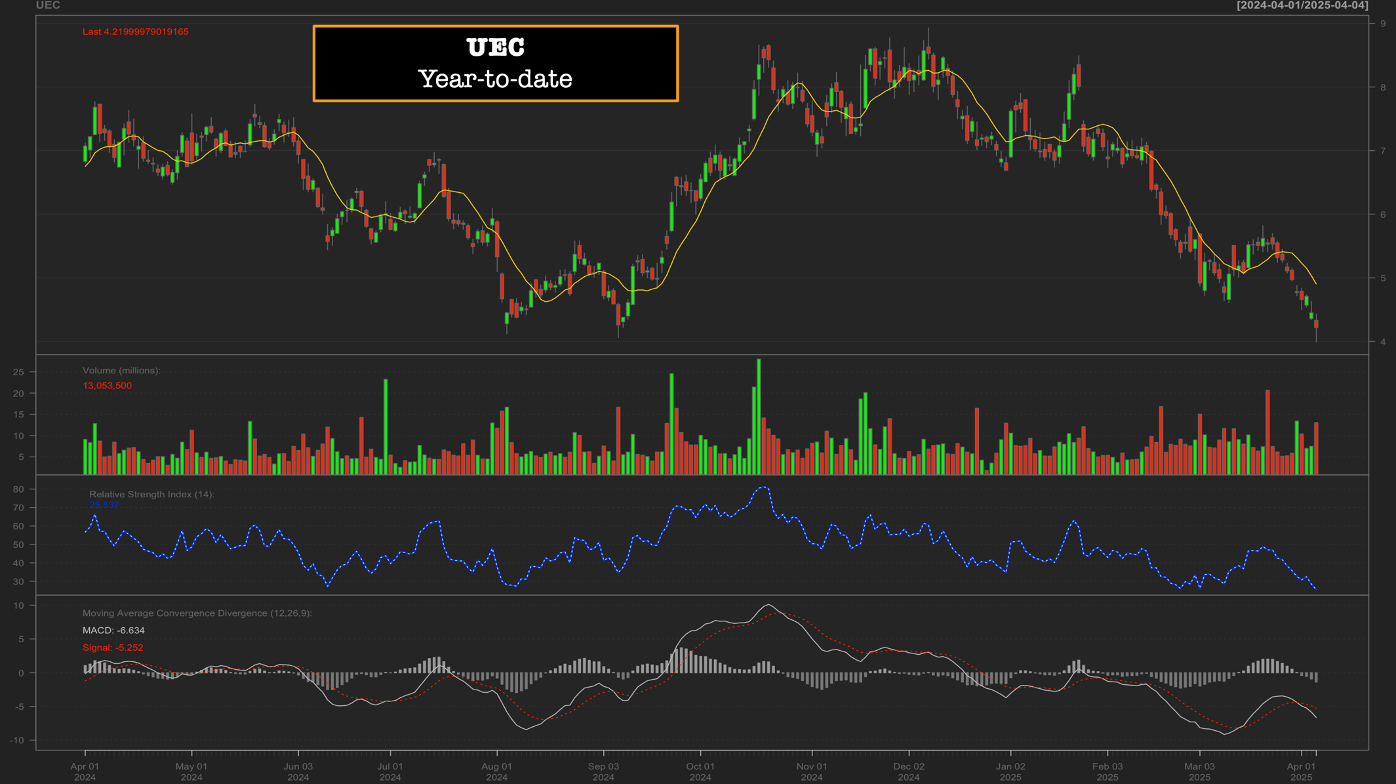This screenshot has height=784, width=1396.
Task: Click the RSI axis tick '60'
Action: [18, 526]
